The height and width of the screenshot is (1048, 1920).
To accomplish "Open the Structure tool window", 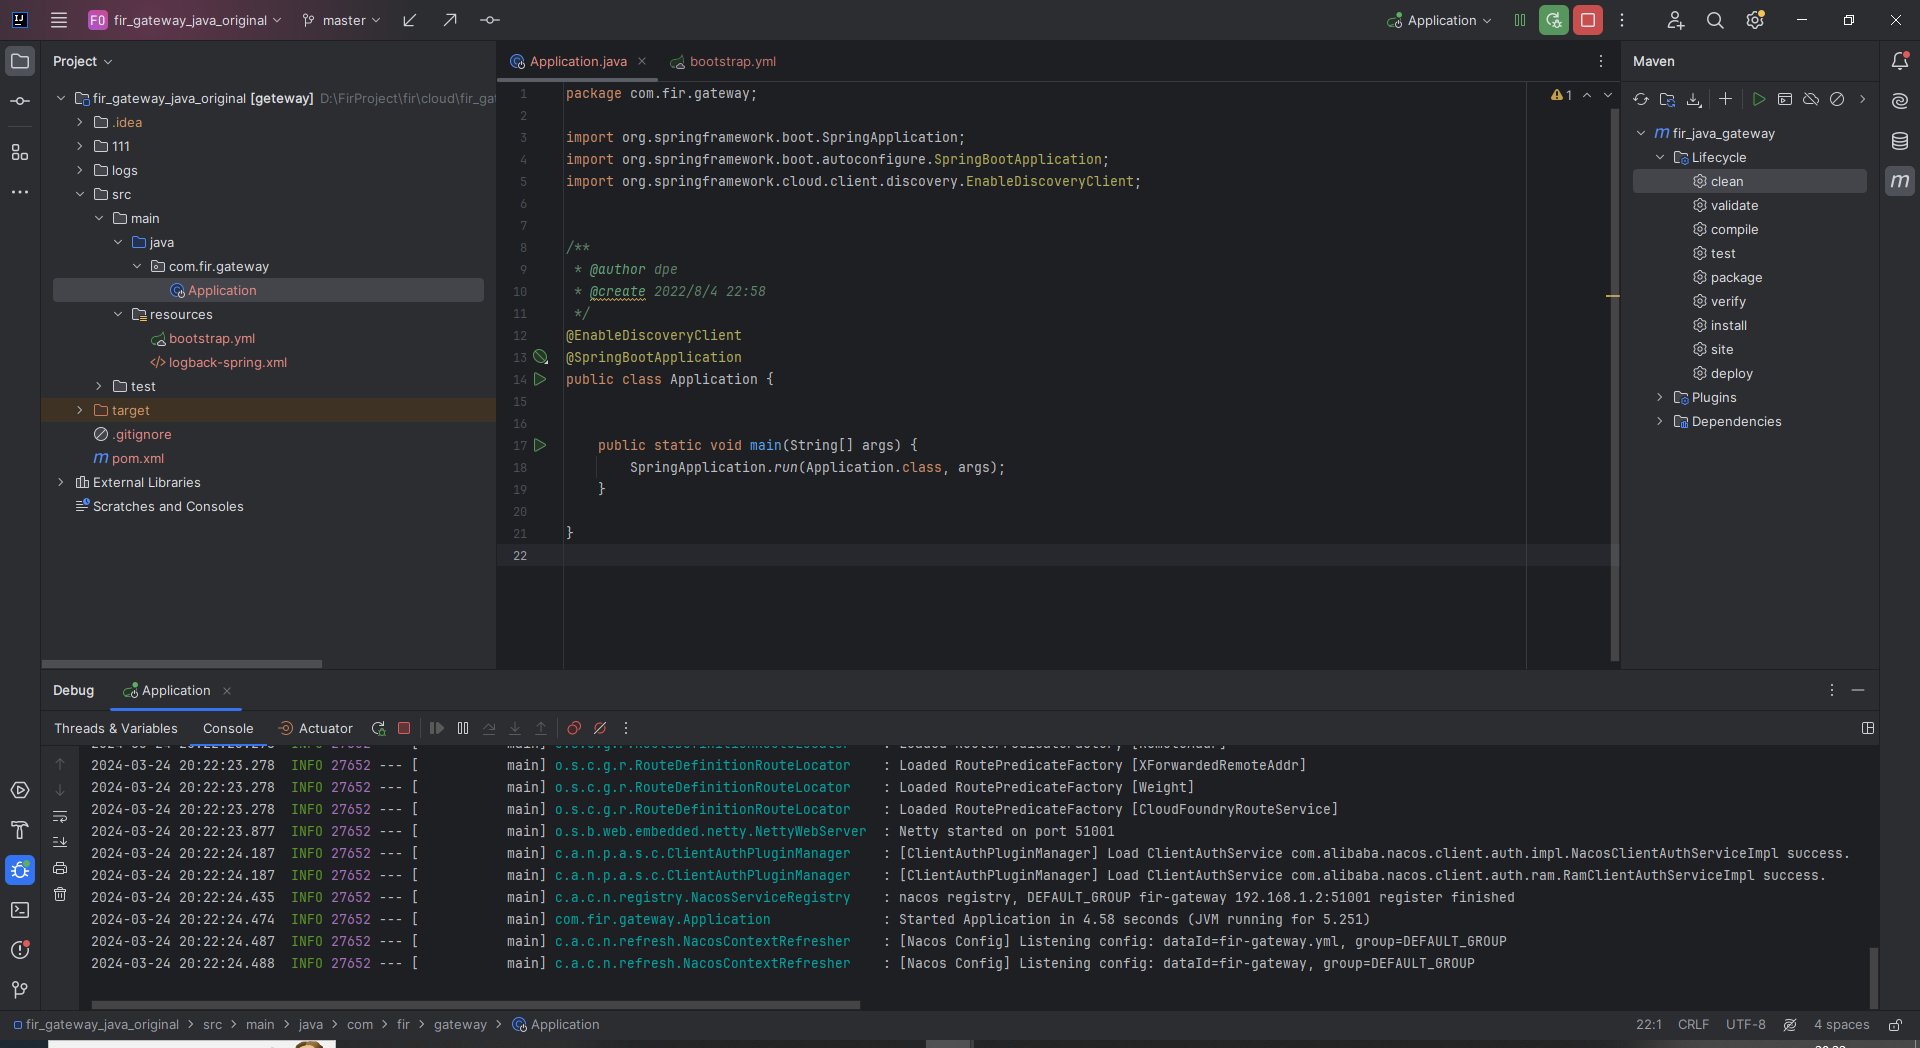I will click(20, 152).
